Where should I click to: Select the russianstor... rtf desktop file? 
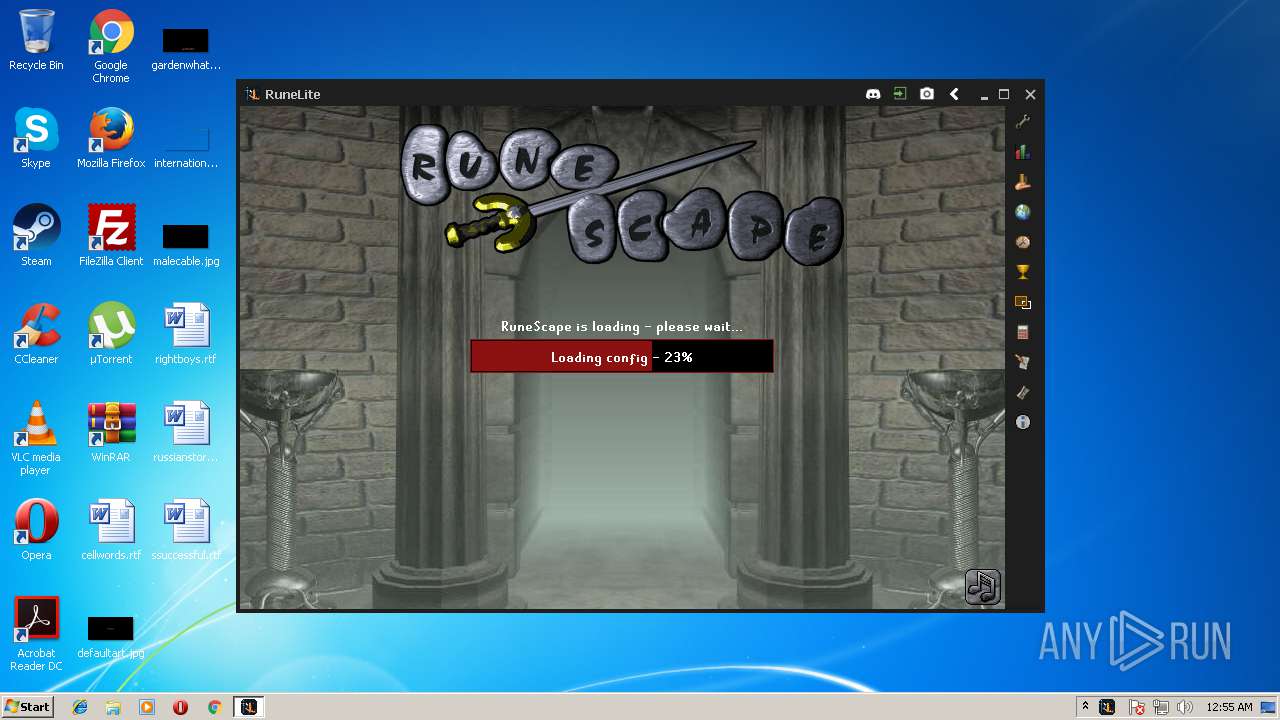(x=186, y=433)
